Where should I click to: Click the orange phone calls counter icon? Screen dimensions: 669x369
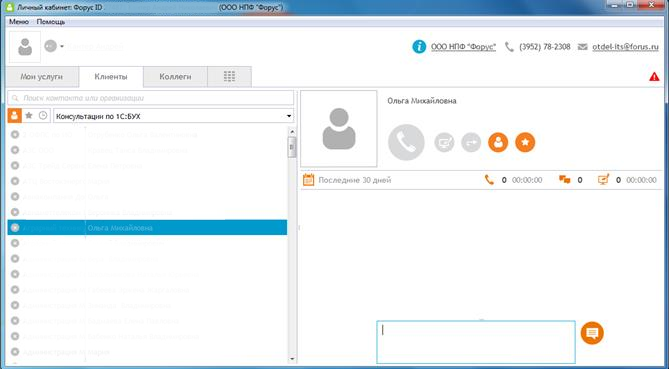pos(489,180)
